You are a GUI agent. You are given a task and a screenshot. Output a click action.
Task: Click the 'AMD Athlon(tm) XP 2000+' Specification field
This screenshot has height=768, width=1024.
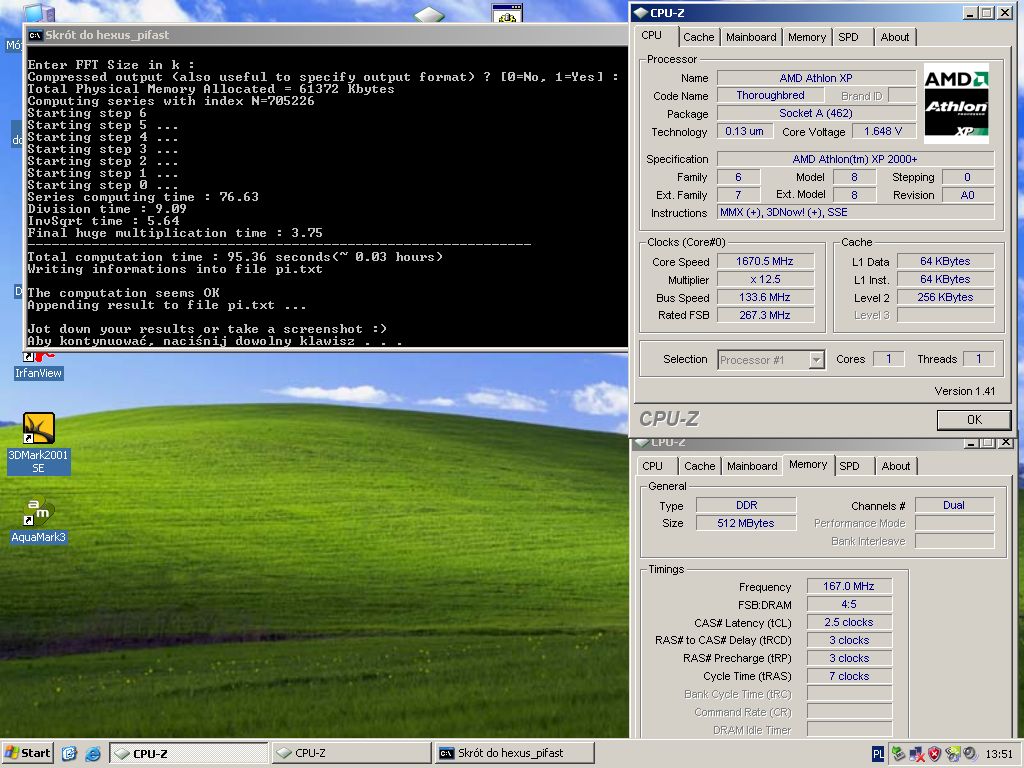click(x=855, y=159)
